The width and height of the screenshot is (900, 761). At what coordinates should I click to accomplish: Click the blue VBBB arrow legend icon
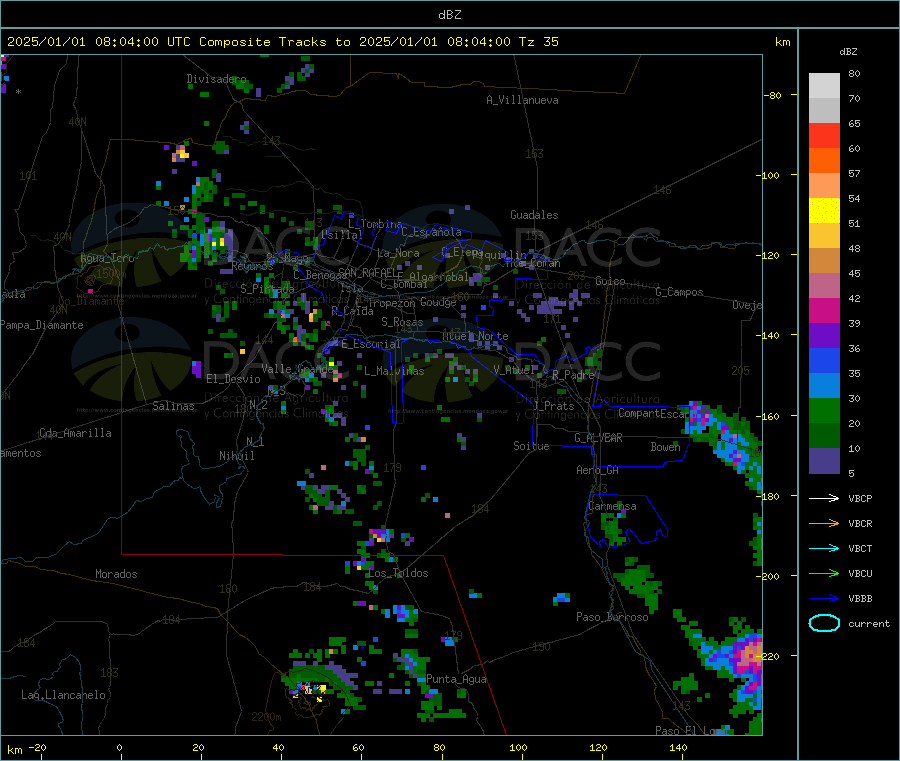coord(824,598)
